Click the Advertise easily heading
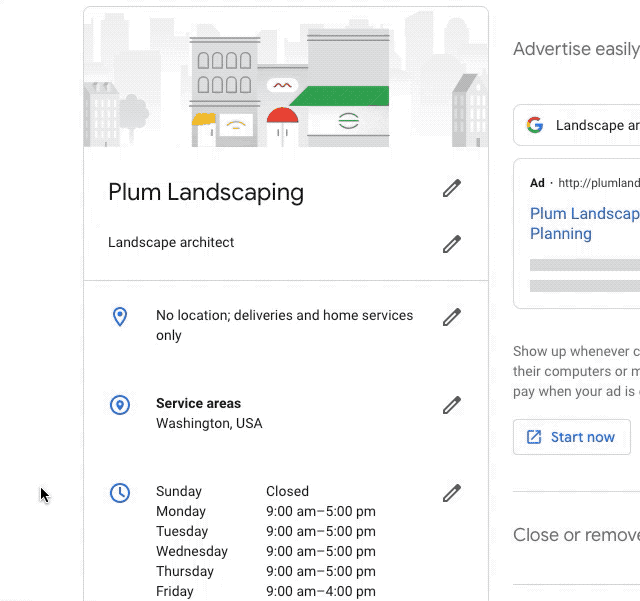Screen dimensions: 640x601 (x=576, y=49)
